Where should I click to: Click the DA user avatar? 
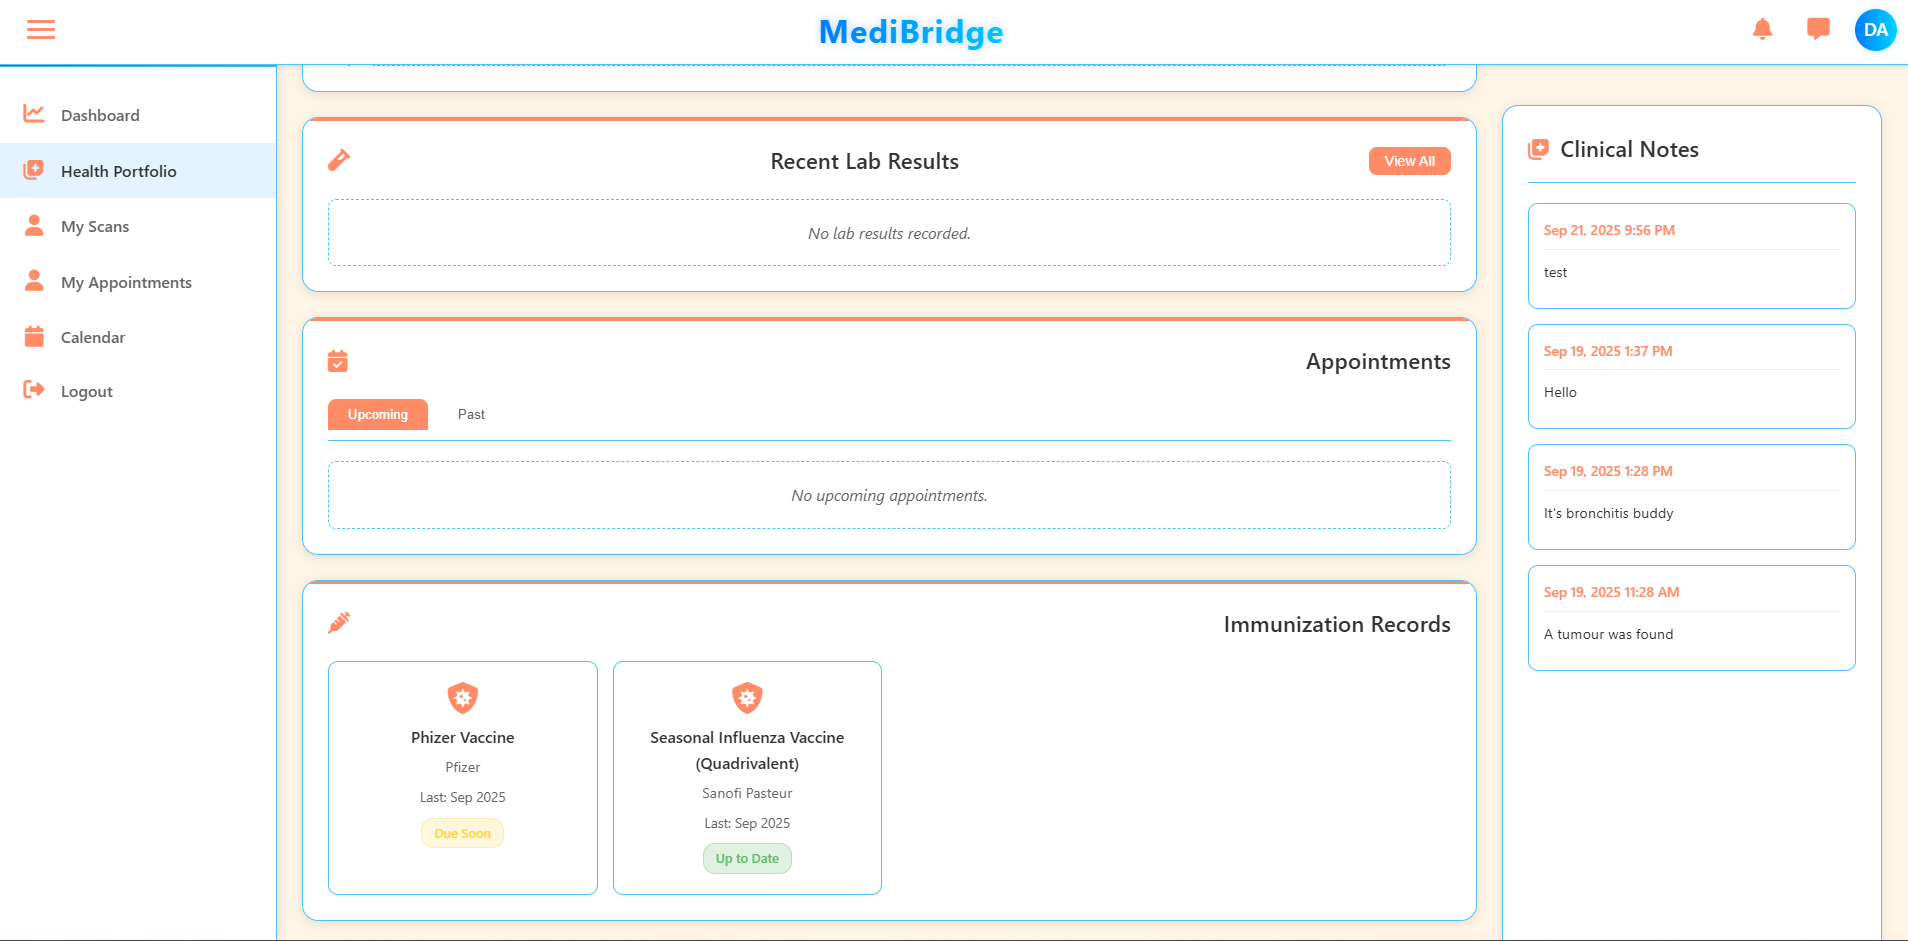[1875, 30]
